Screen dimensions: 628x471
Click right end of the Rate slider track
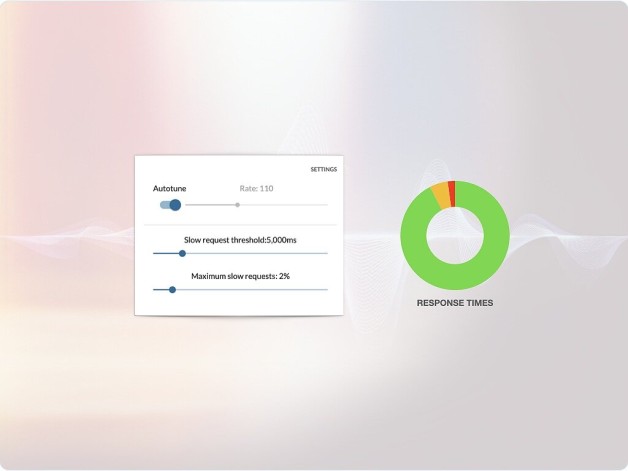(x=326, y=205)
